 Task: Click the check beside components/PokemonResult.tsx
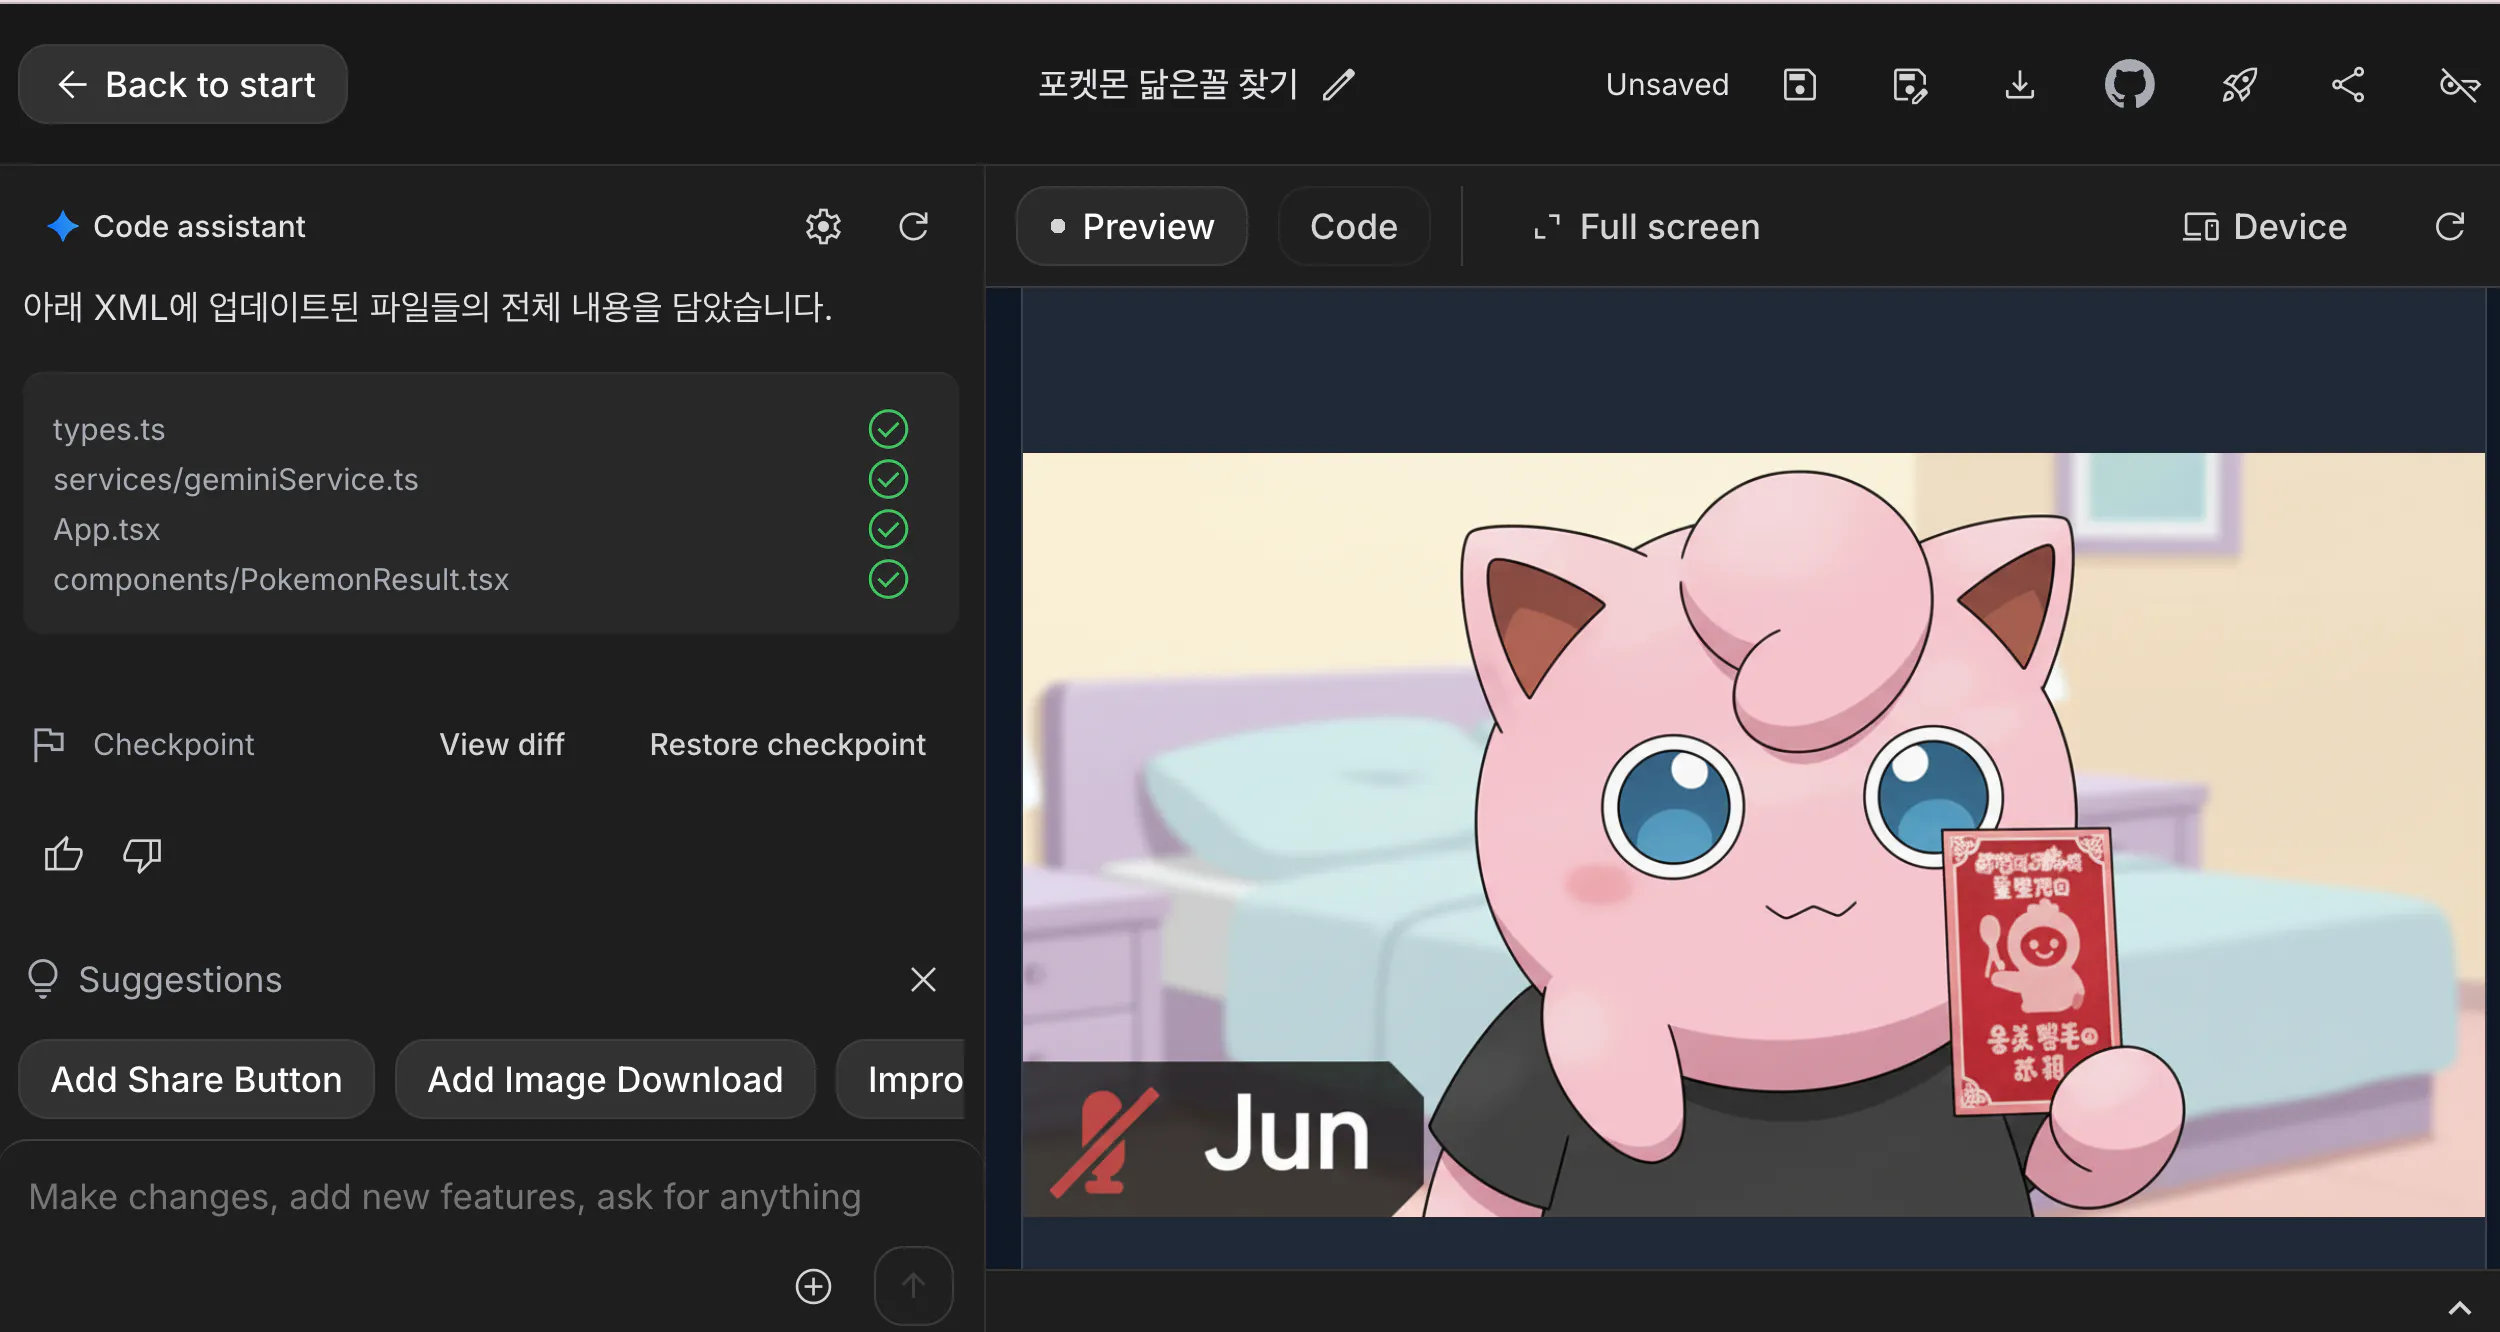pos(888,579)
